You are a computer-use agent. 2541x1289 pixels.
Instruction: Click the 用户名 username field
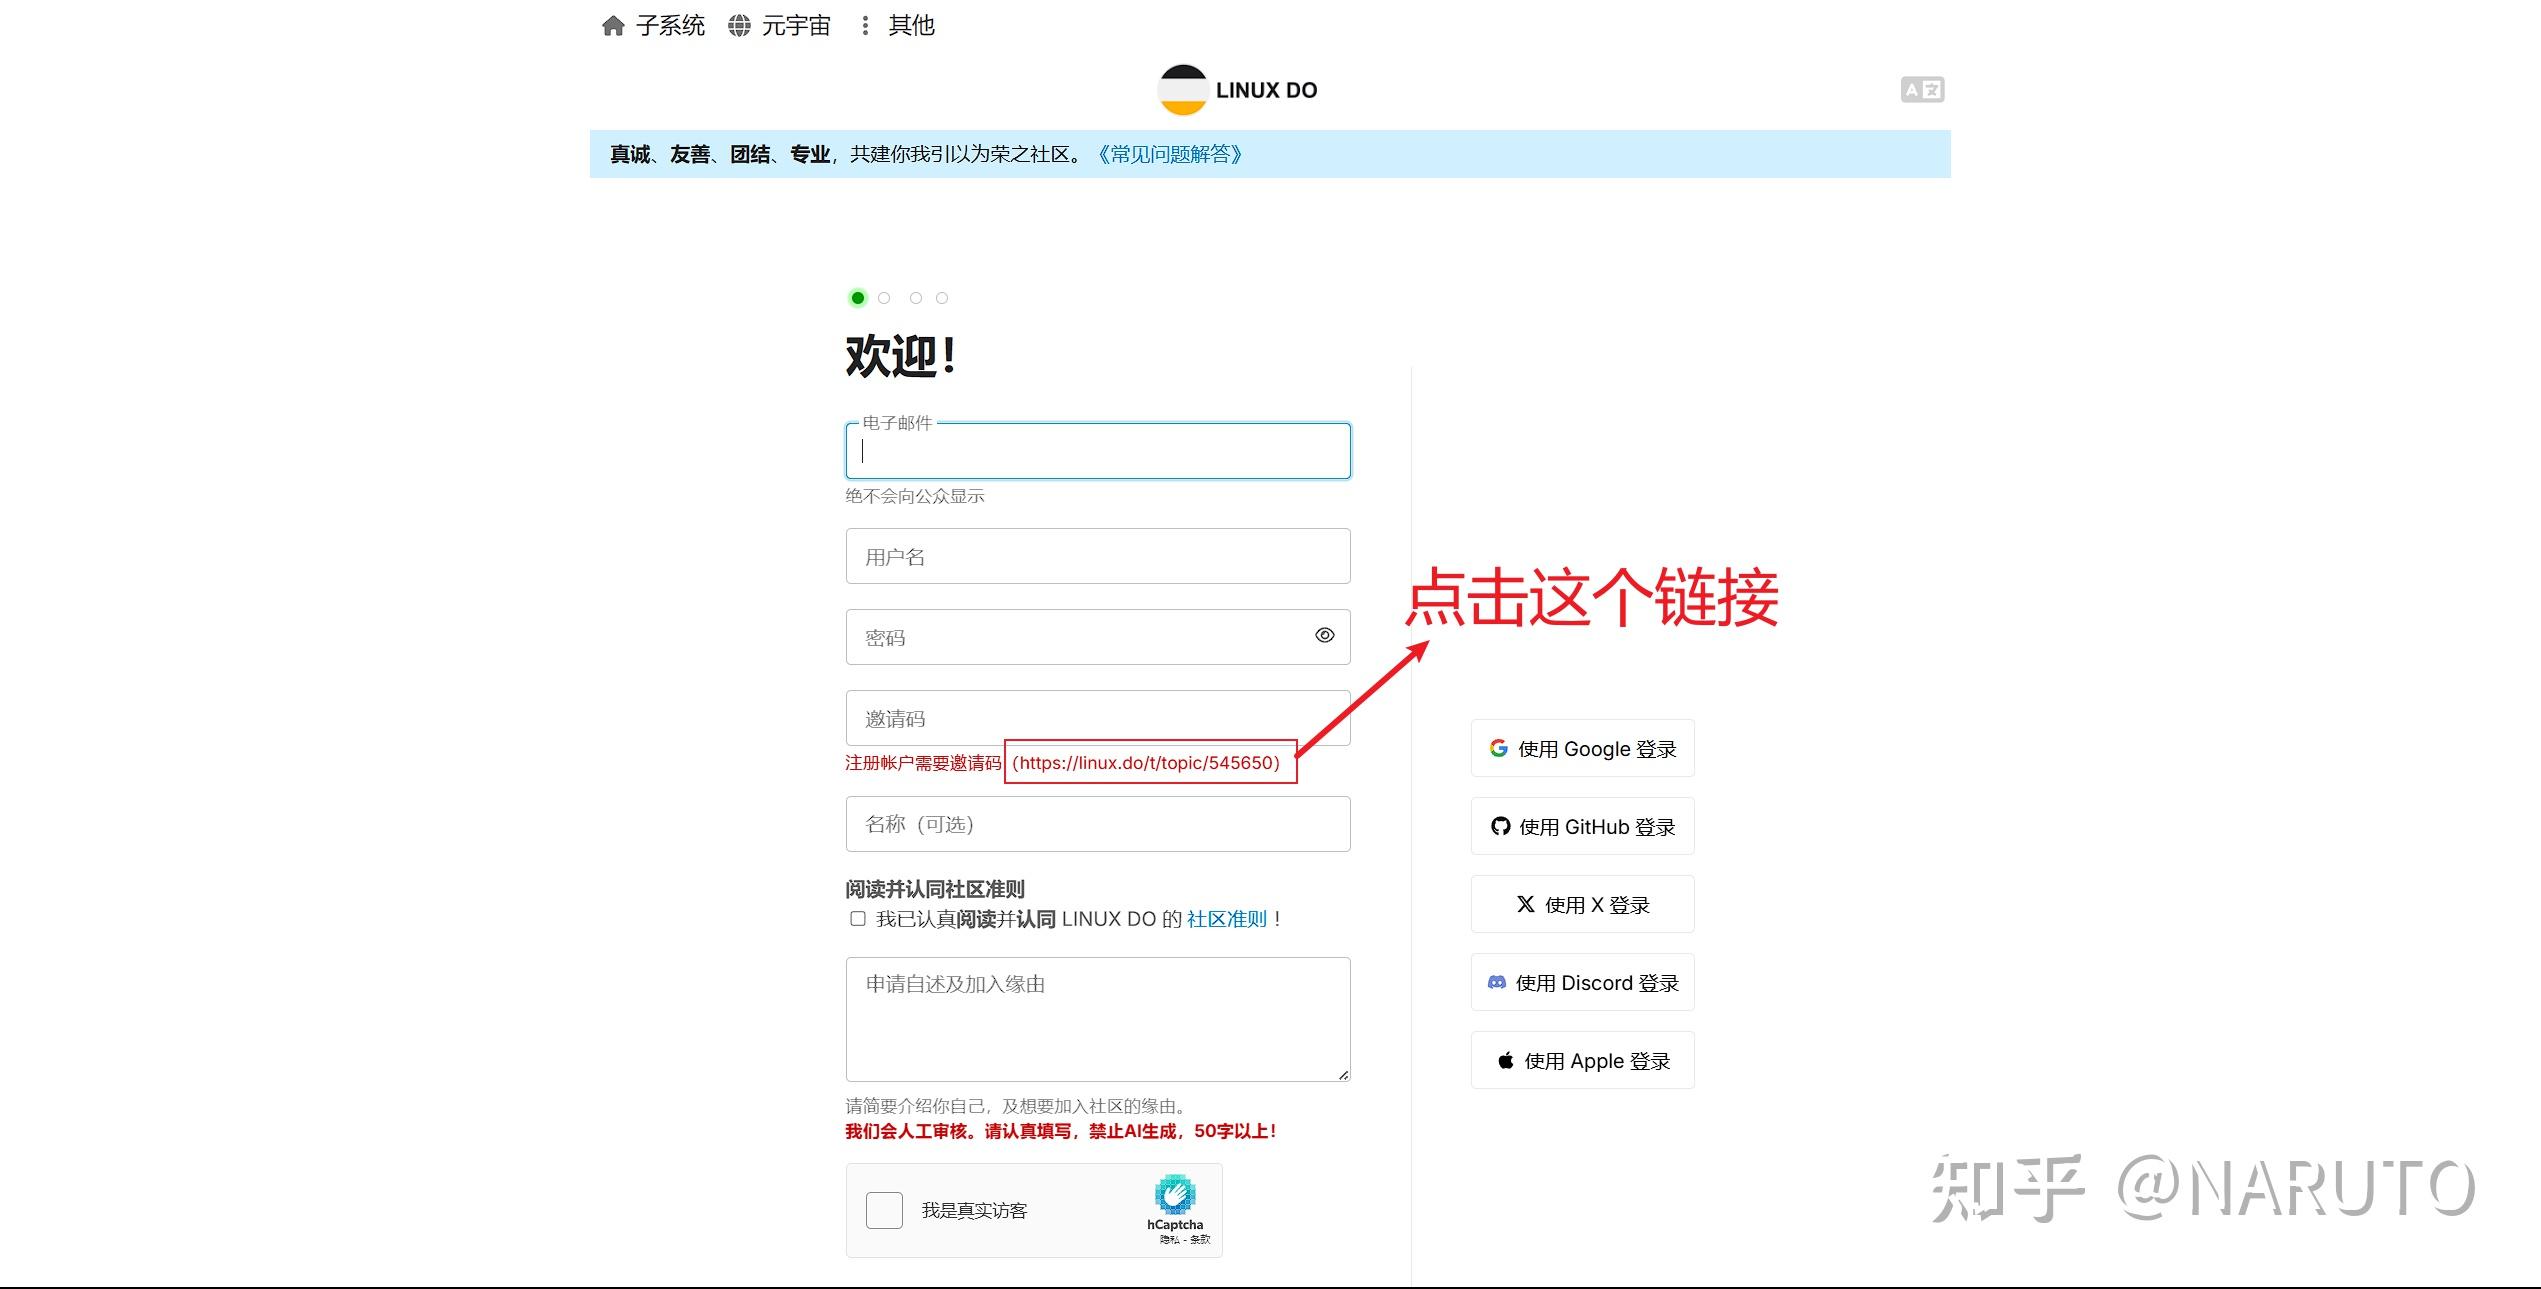[1097, 557]
